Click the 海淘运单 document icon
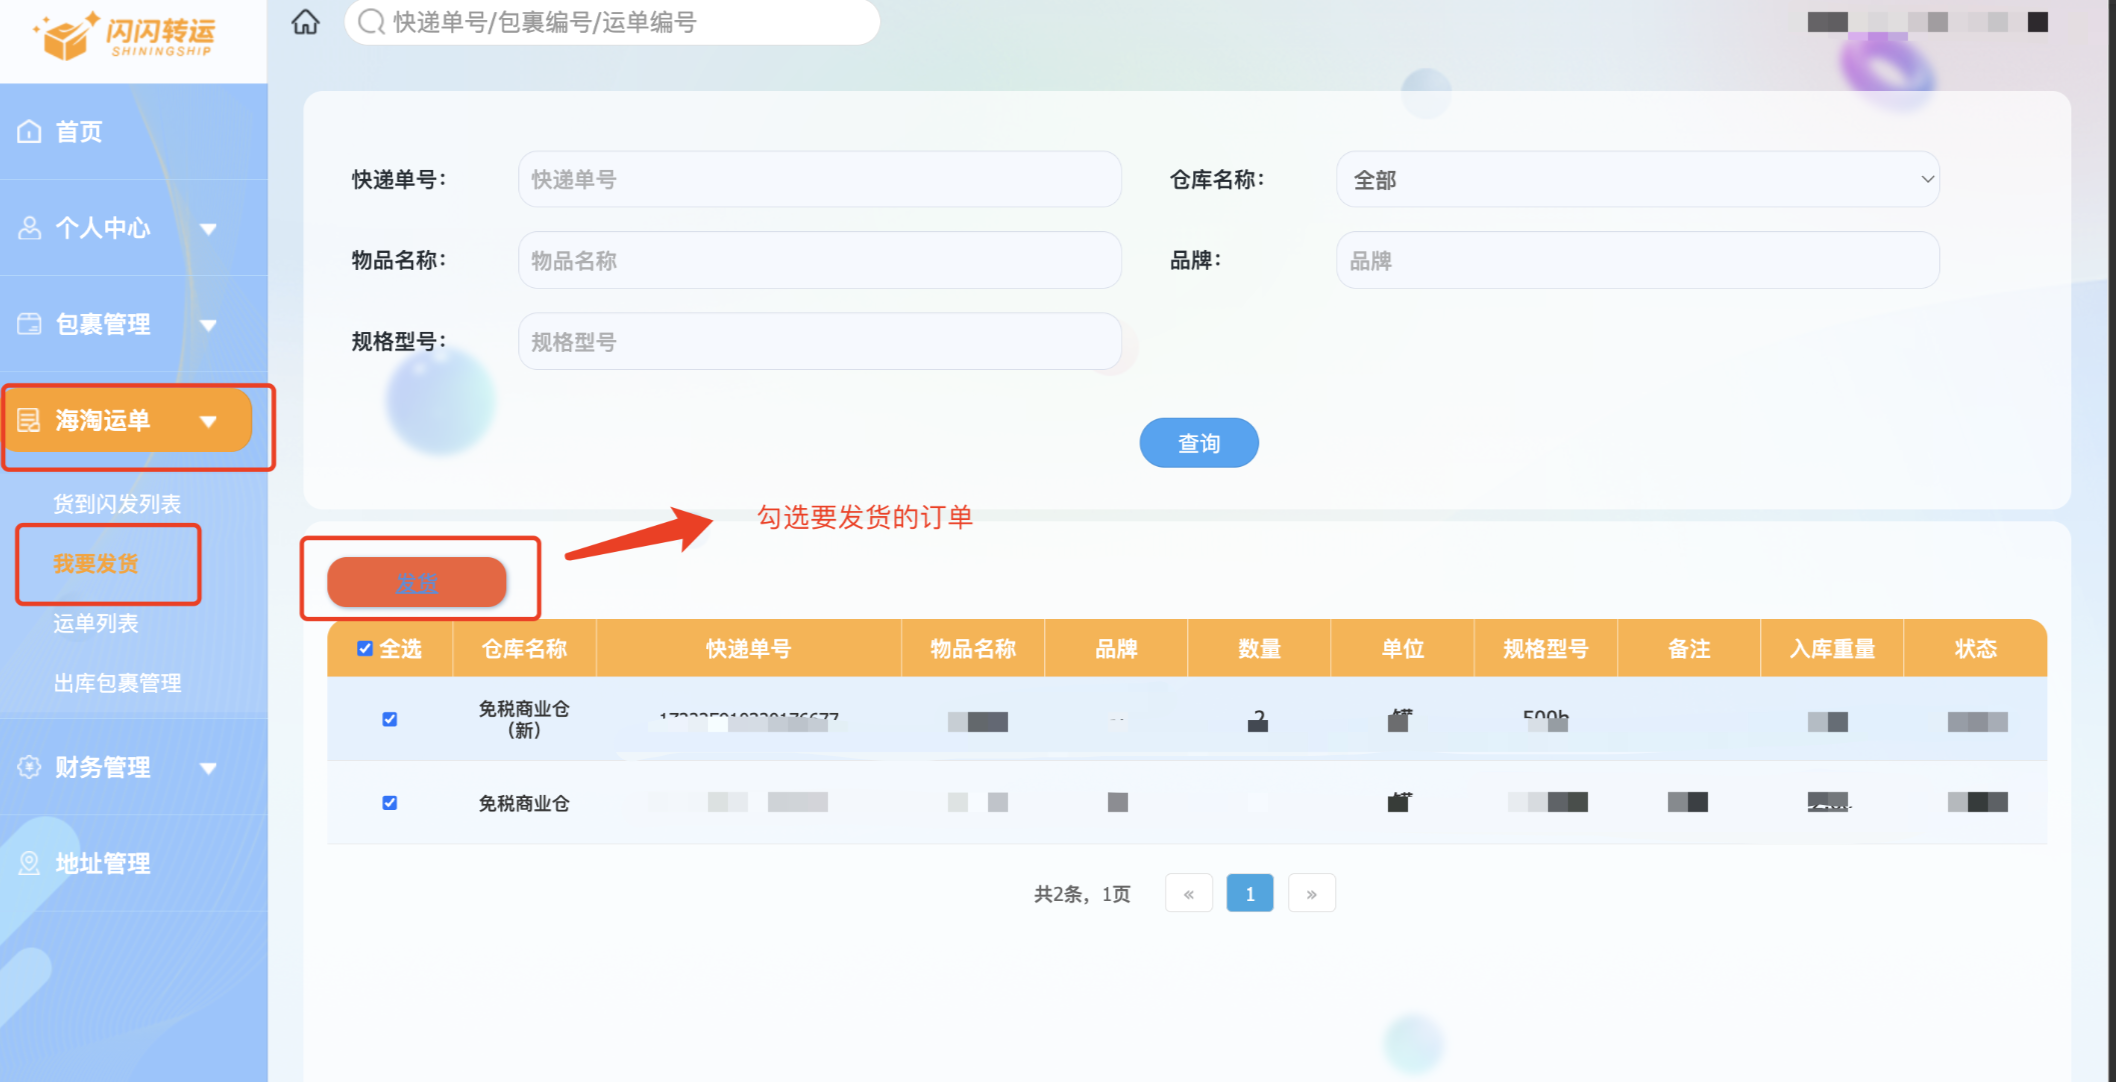This screenshot has width=2116, height=1082. 30,420
